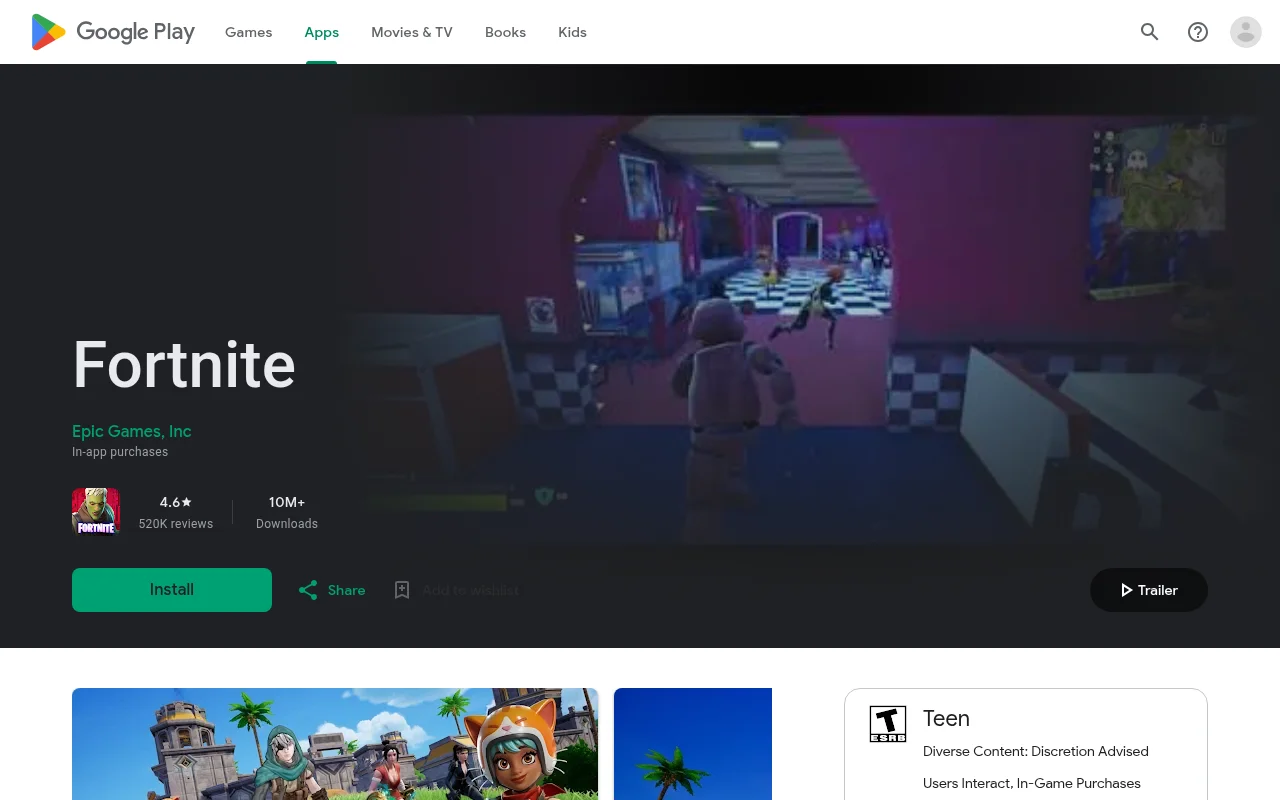Open the Help Center question mark icon
This screenshot has width=1280, height=800.
1198,32
